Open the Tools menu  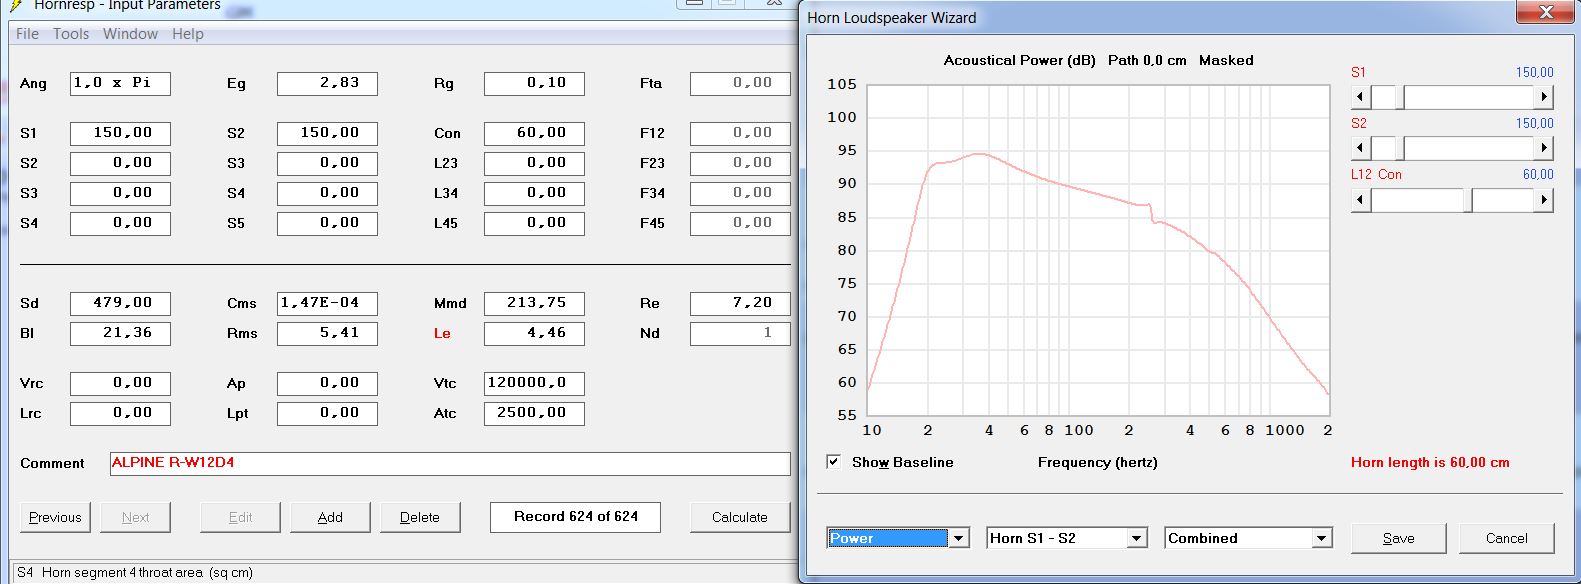(71, 34)
